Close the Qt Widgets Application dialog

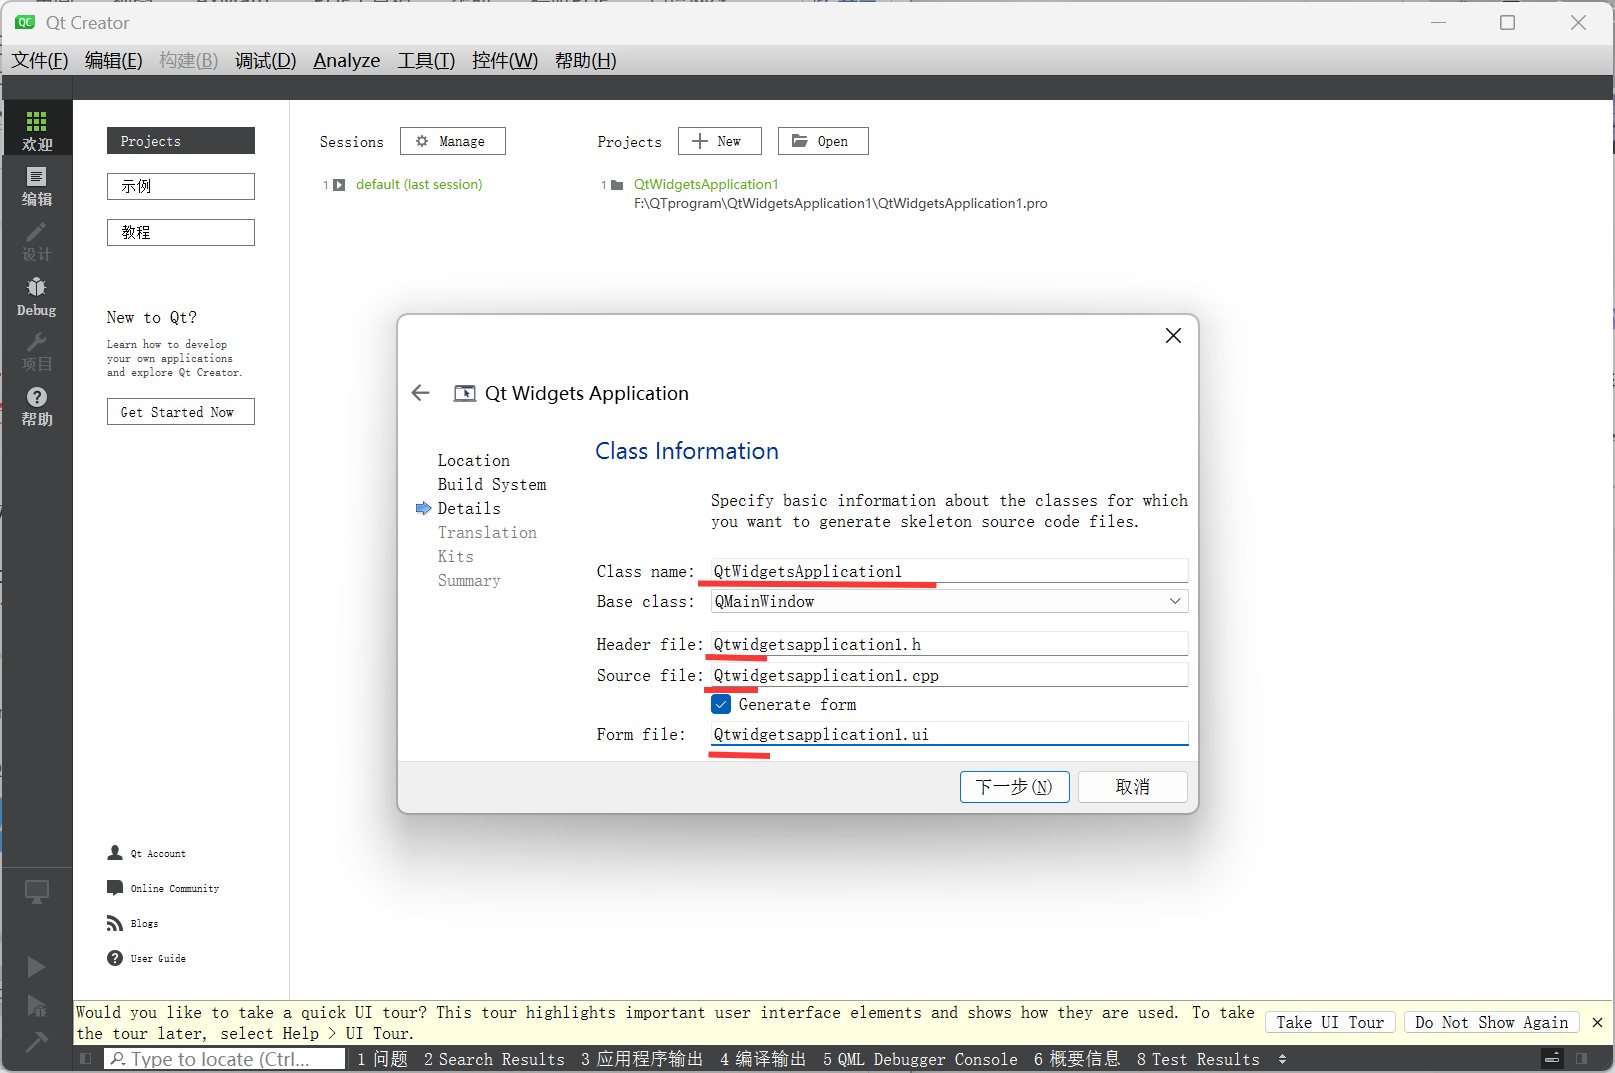(x=1173, y=336)
